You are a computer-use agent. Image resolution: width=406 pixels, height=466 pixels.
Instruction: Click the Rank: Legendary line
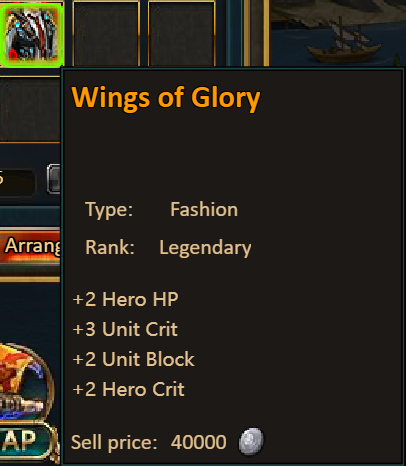click(168, 248)
